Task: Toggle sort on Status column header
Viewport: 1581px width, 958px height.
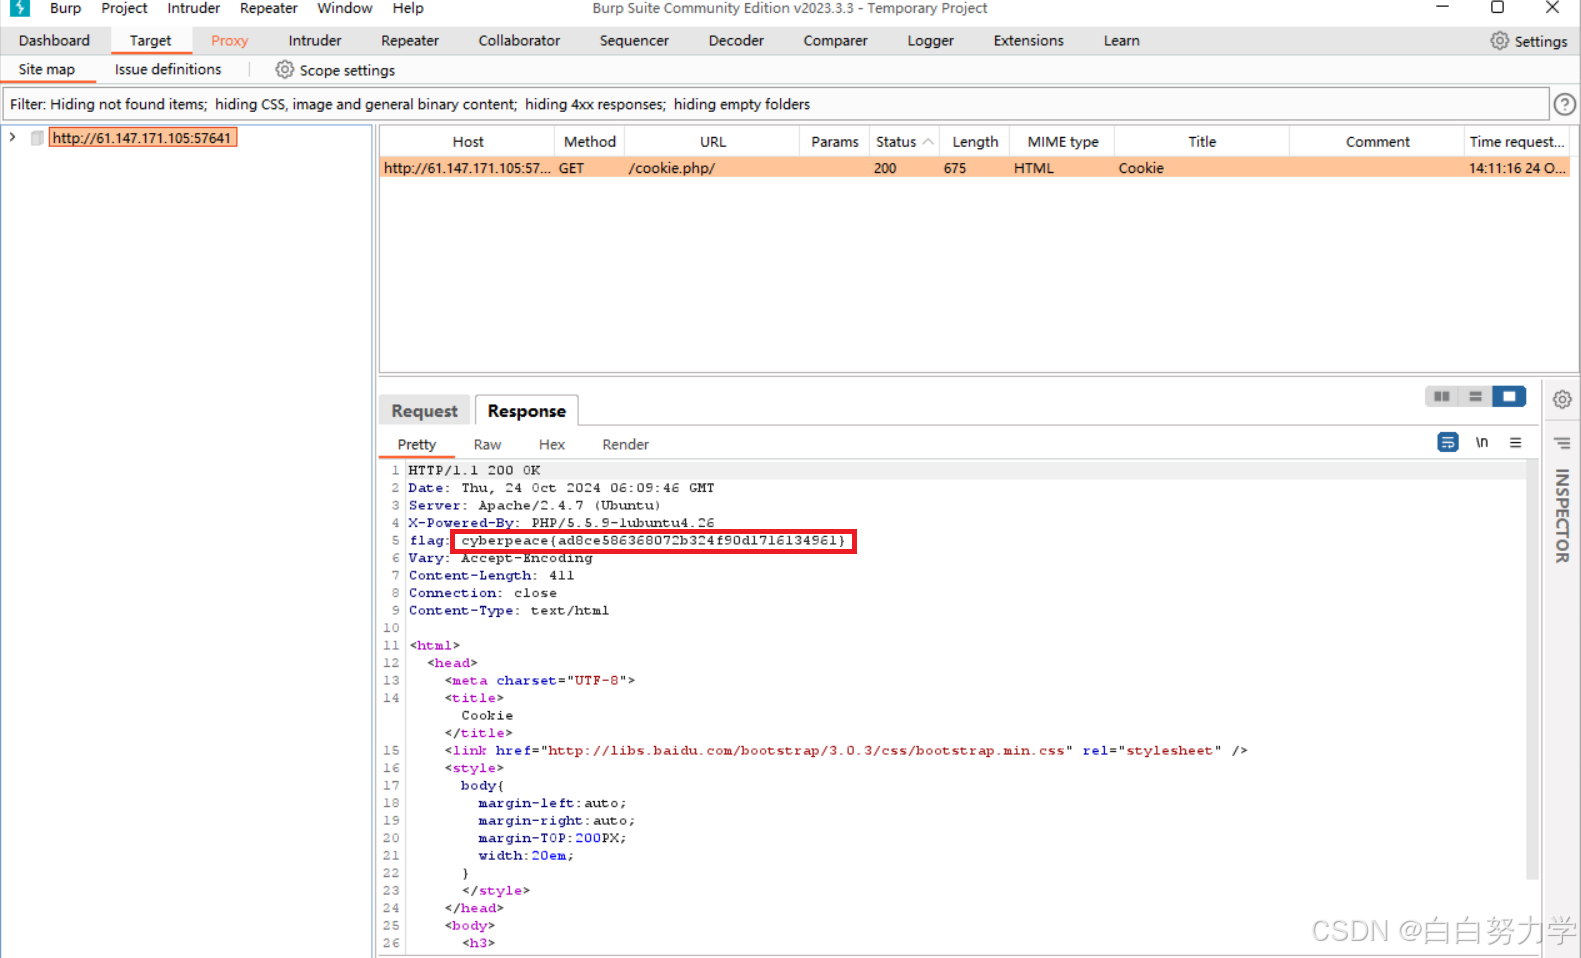Action: click(904, 142)
